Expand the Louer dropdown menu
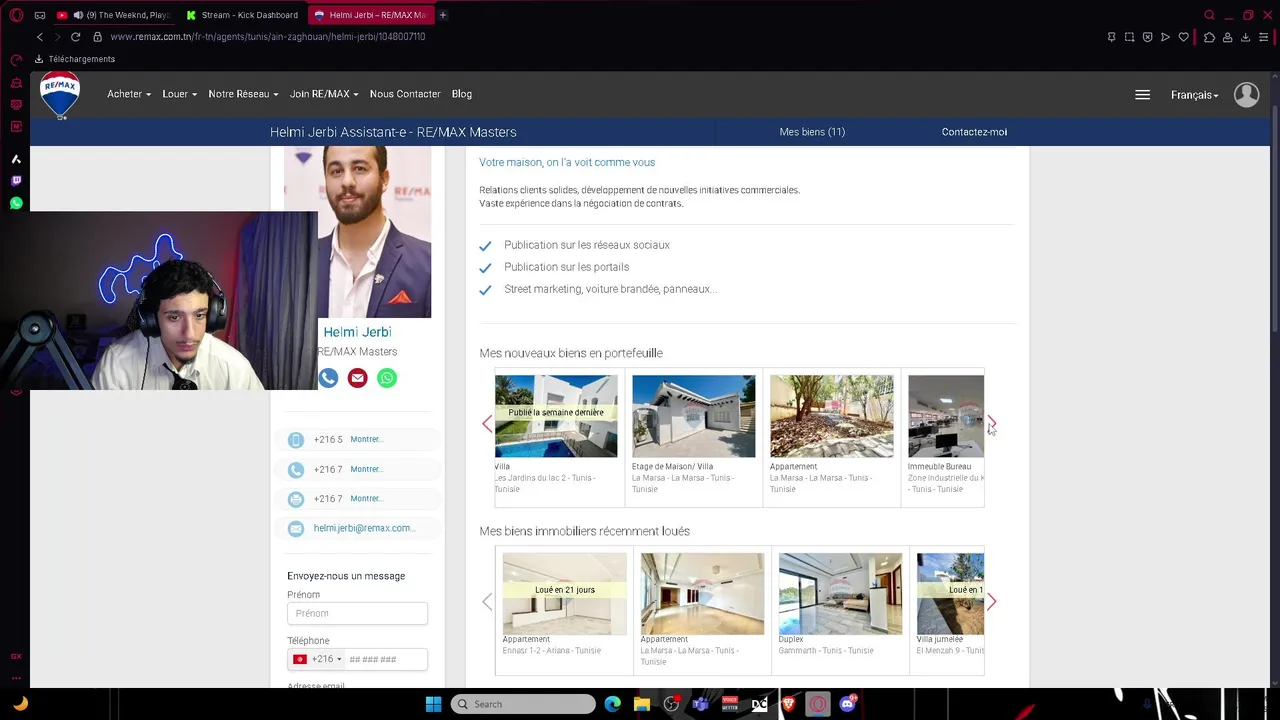This screenshot has height=720, width=1280. coord(180,94)
